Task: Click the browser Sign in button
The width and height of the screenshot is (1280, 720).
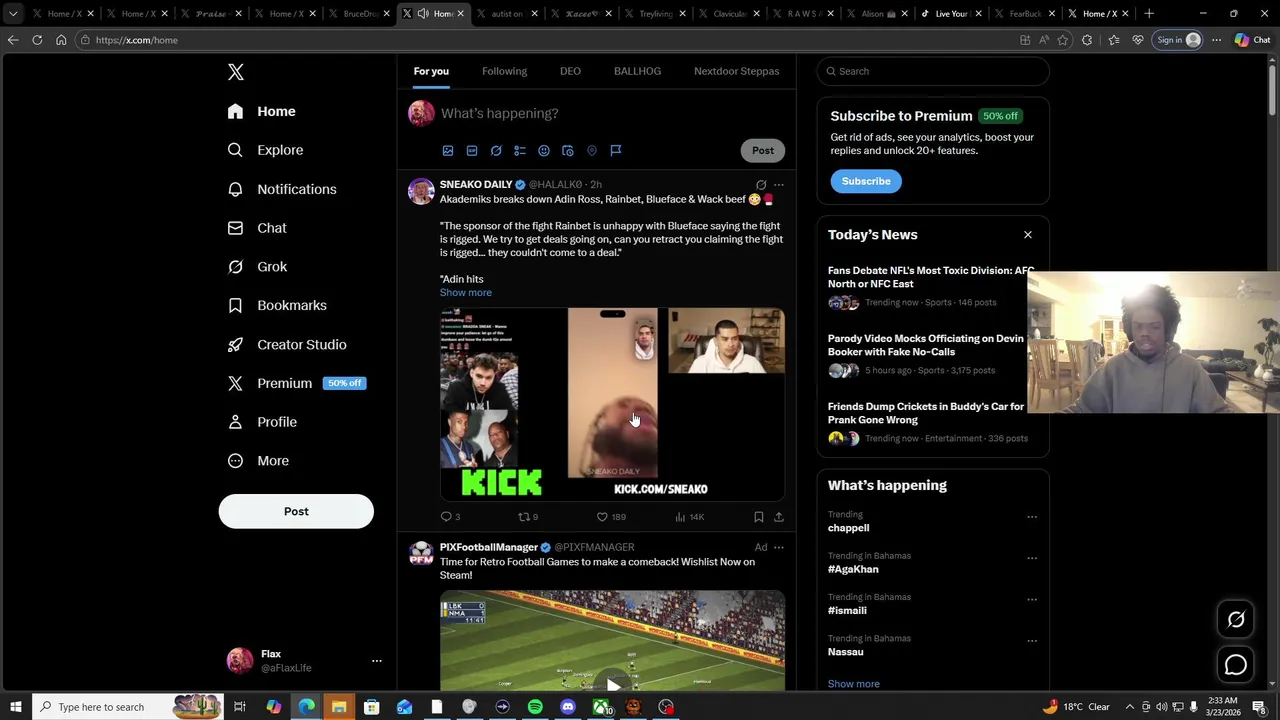Action: tap(1178, 40)
